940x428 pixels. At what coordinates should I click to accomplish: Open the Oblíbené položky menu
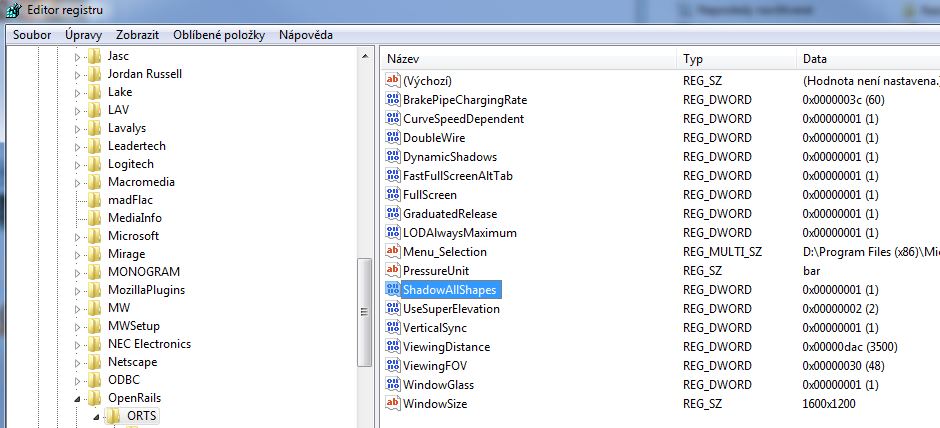click(219, 35)
